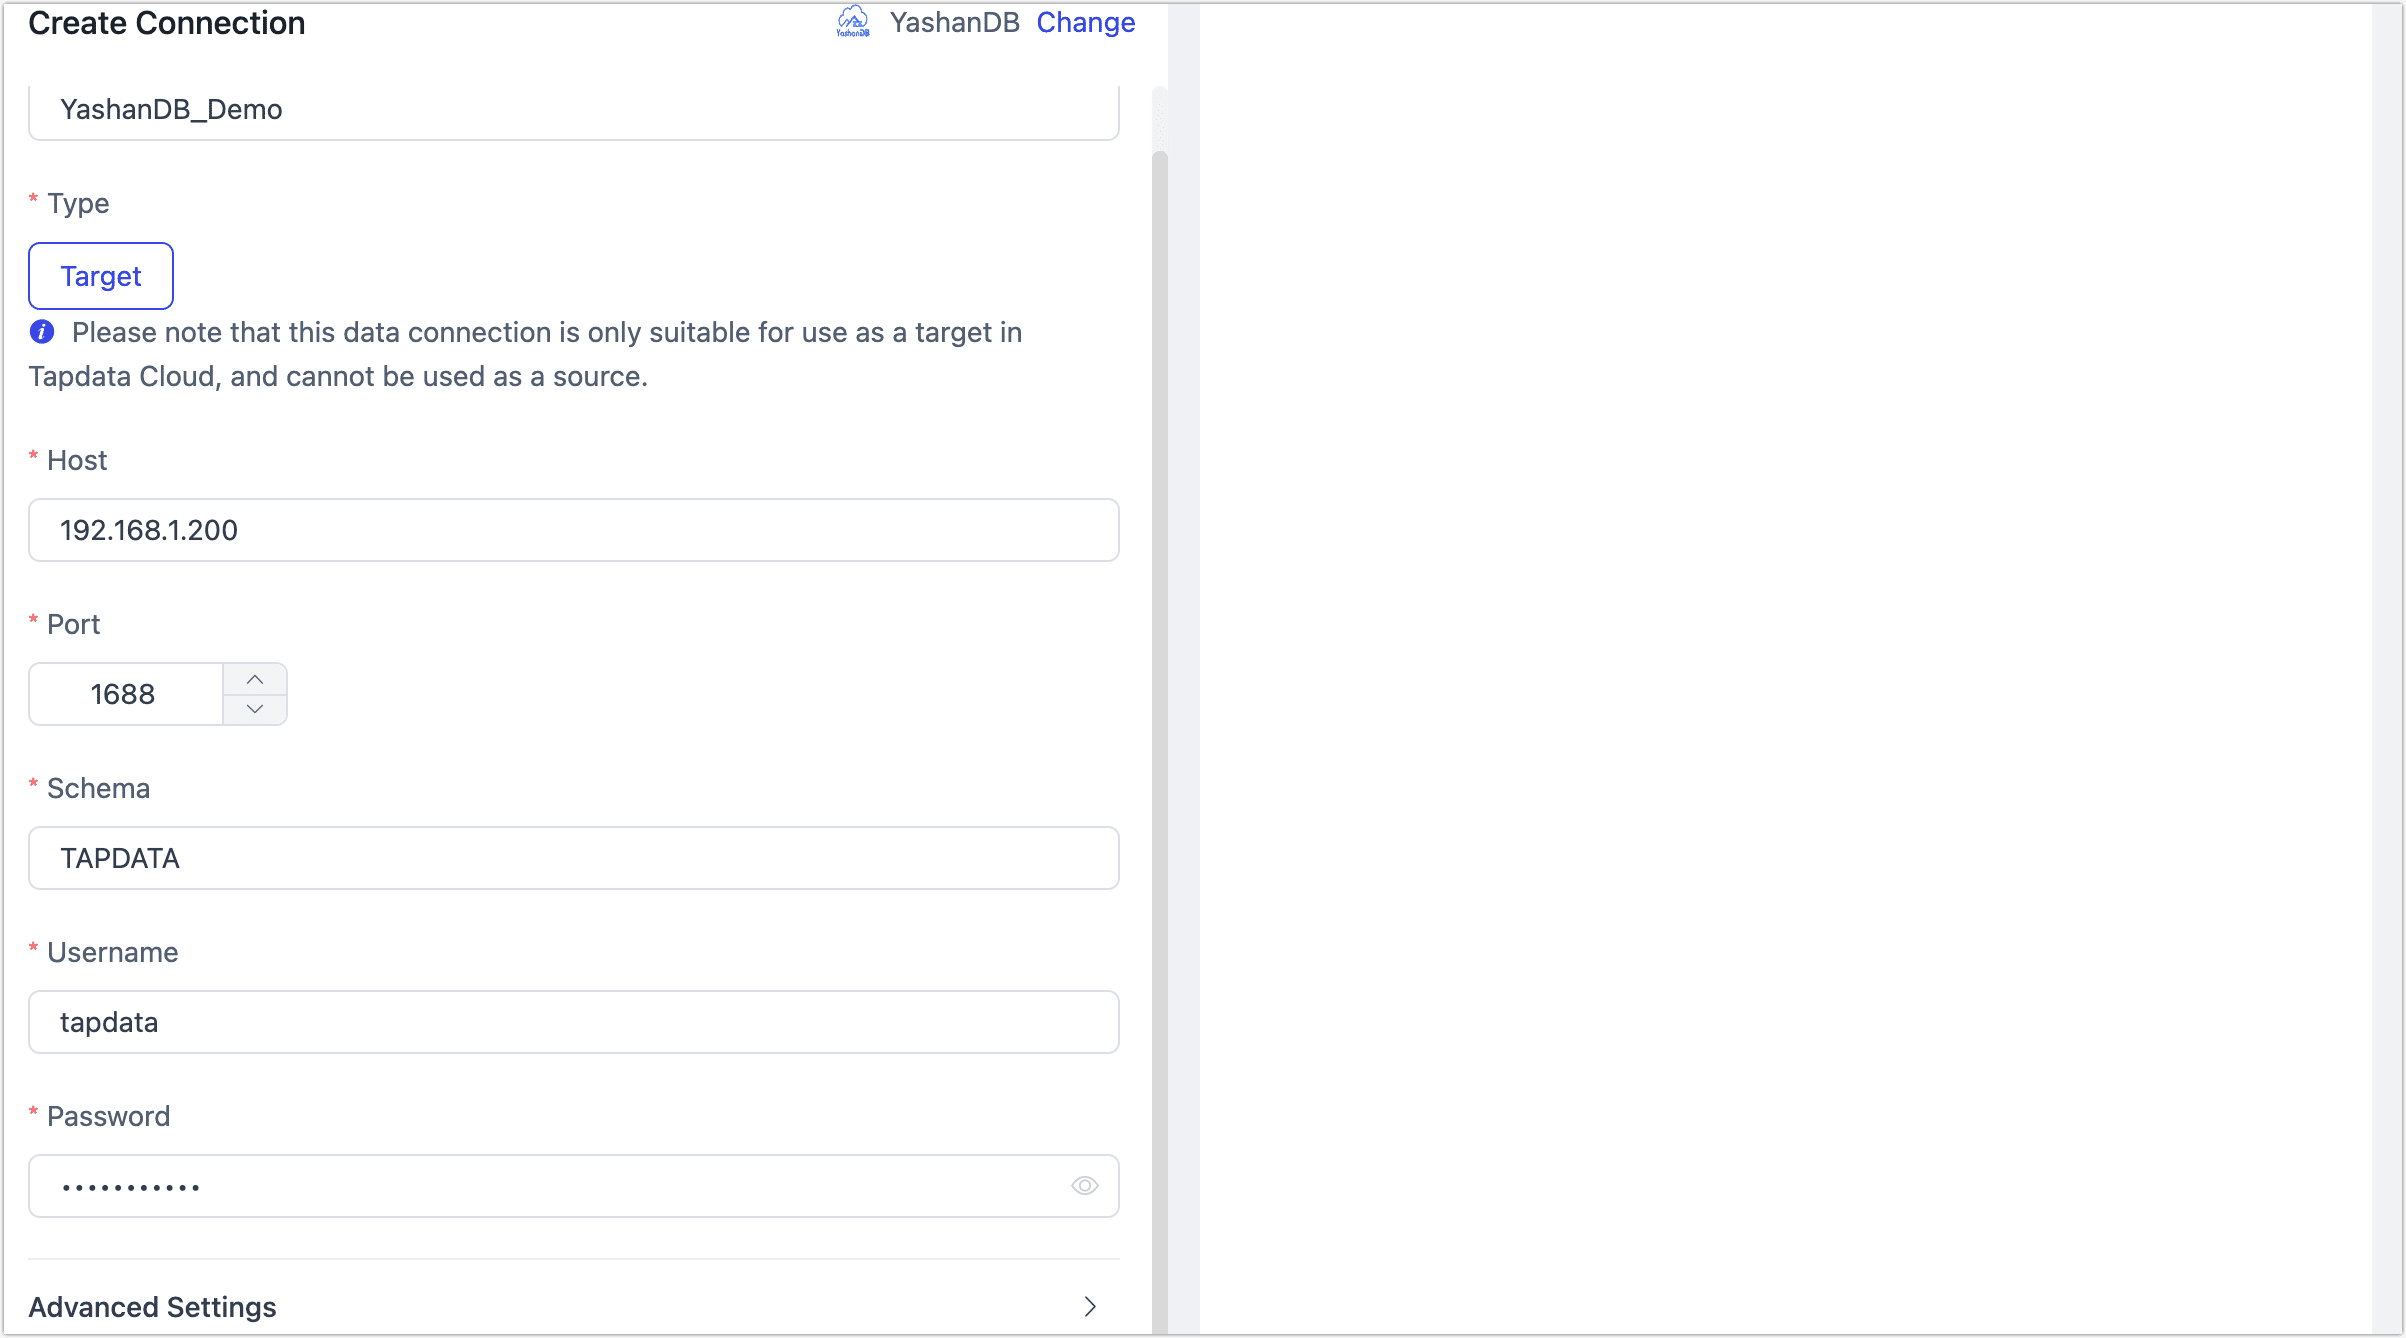The height and width of the screenshot is (1338, 2406).
Task: Expand the Advanced Settings section
Action: 574,1307
